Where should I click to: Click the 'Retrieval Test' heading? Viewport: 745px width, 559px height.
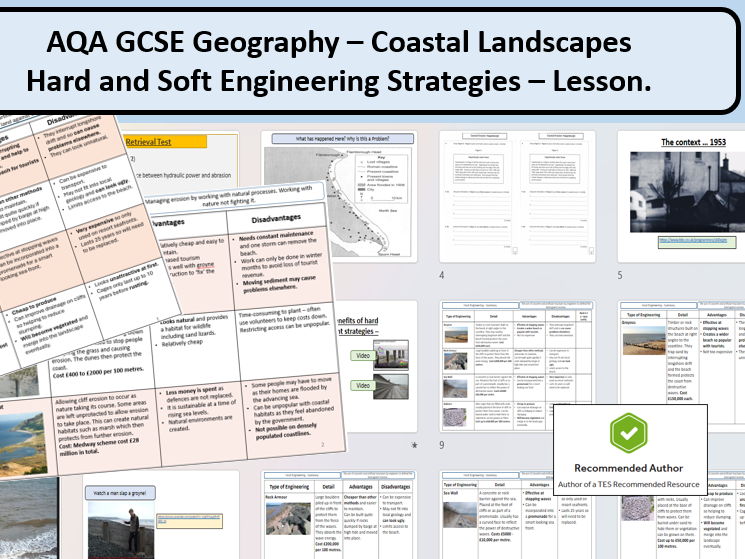tap(148, 142)
